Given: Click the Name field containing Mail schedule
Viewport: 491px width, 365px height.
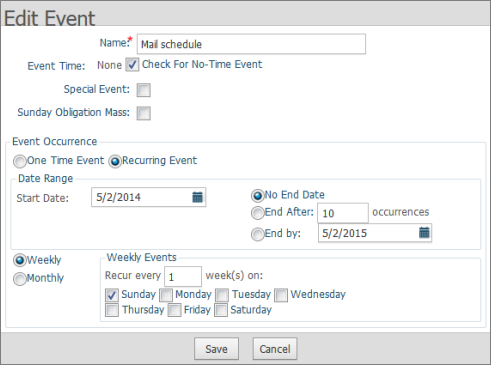Looking at the screenshot, I should pyautogui.click(x=251, y=44).
